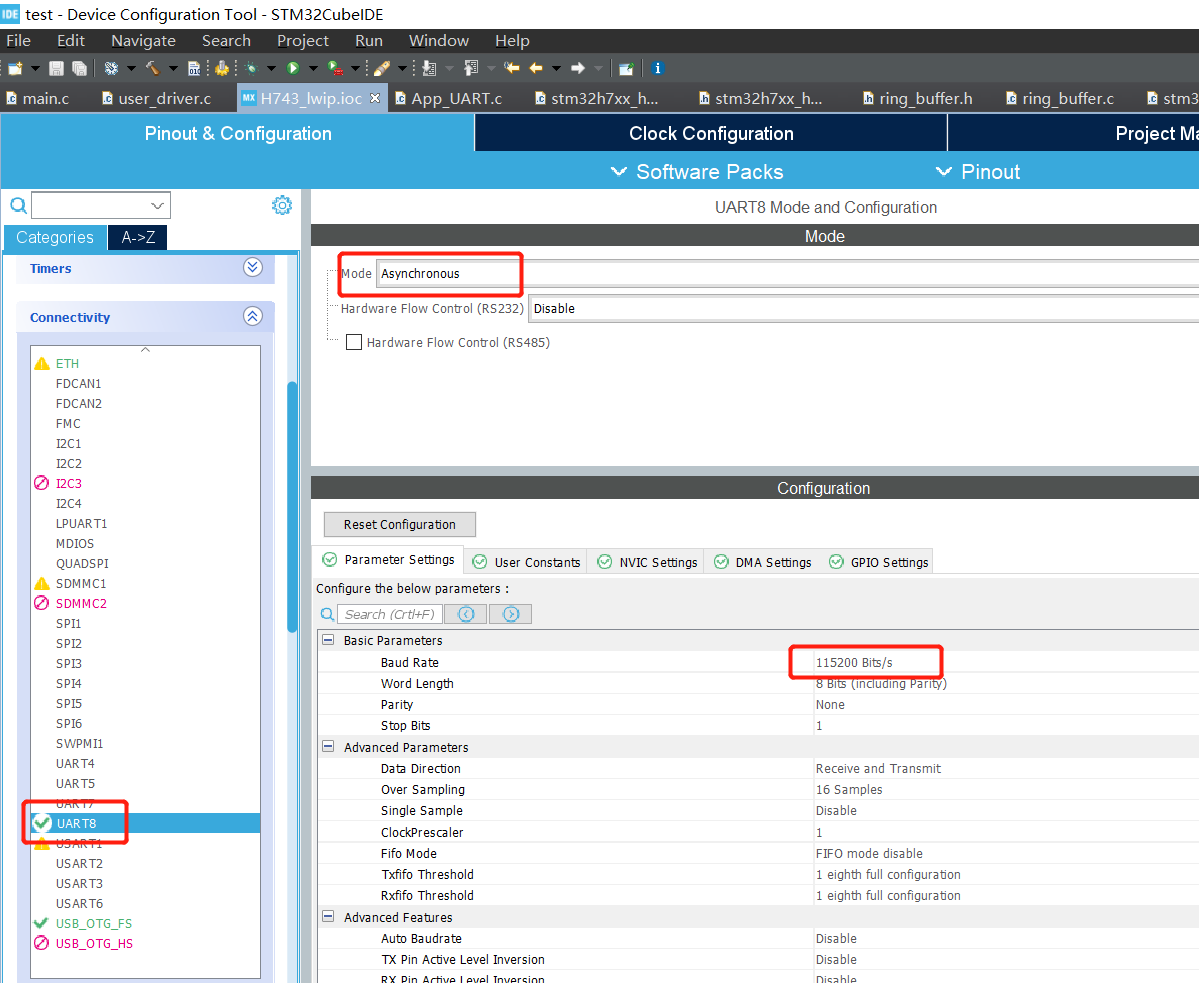Screen dimensions: 1199x983
Task: Select the UART4 peripheral
Action: pyautogui.click(x=75, y=764)
